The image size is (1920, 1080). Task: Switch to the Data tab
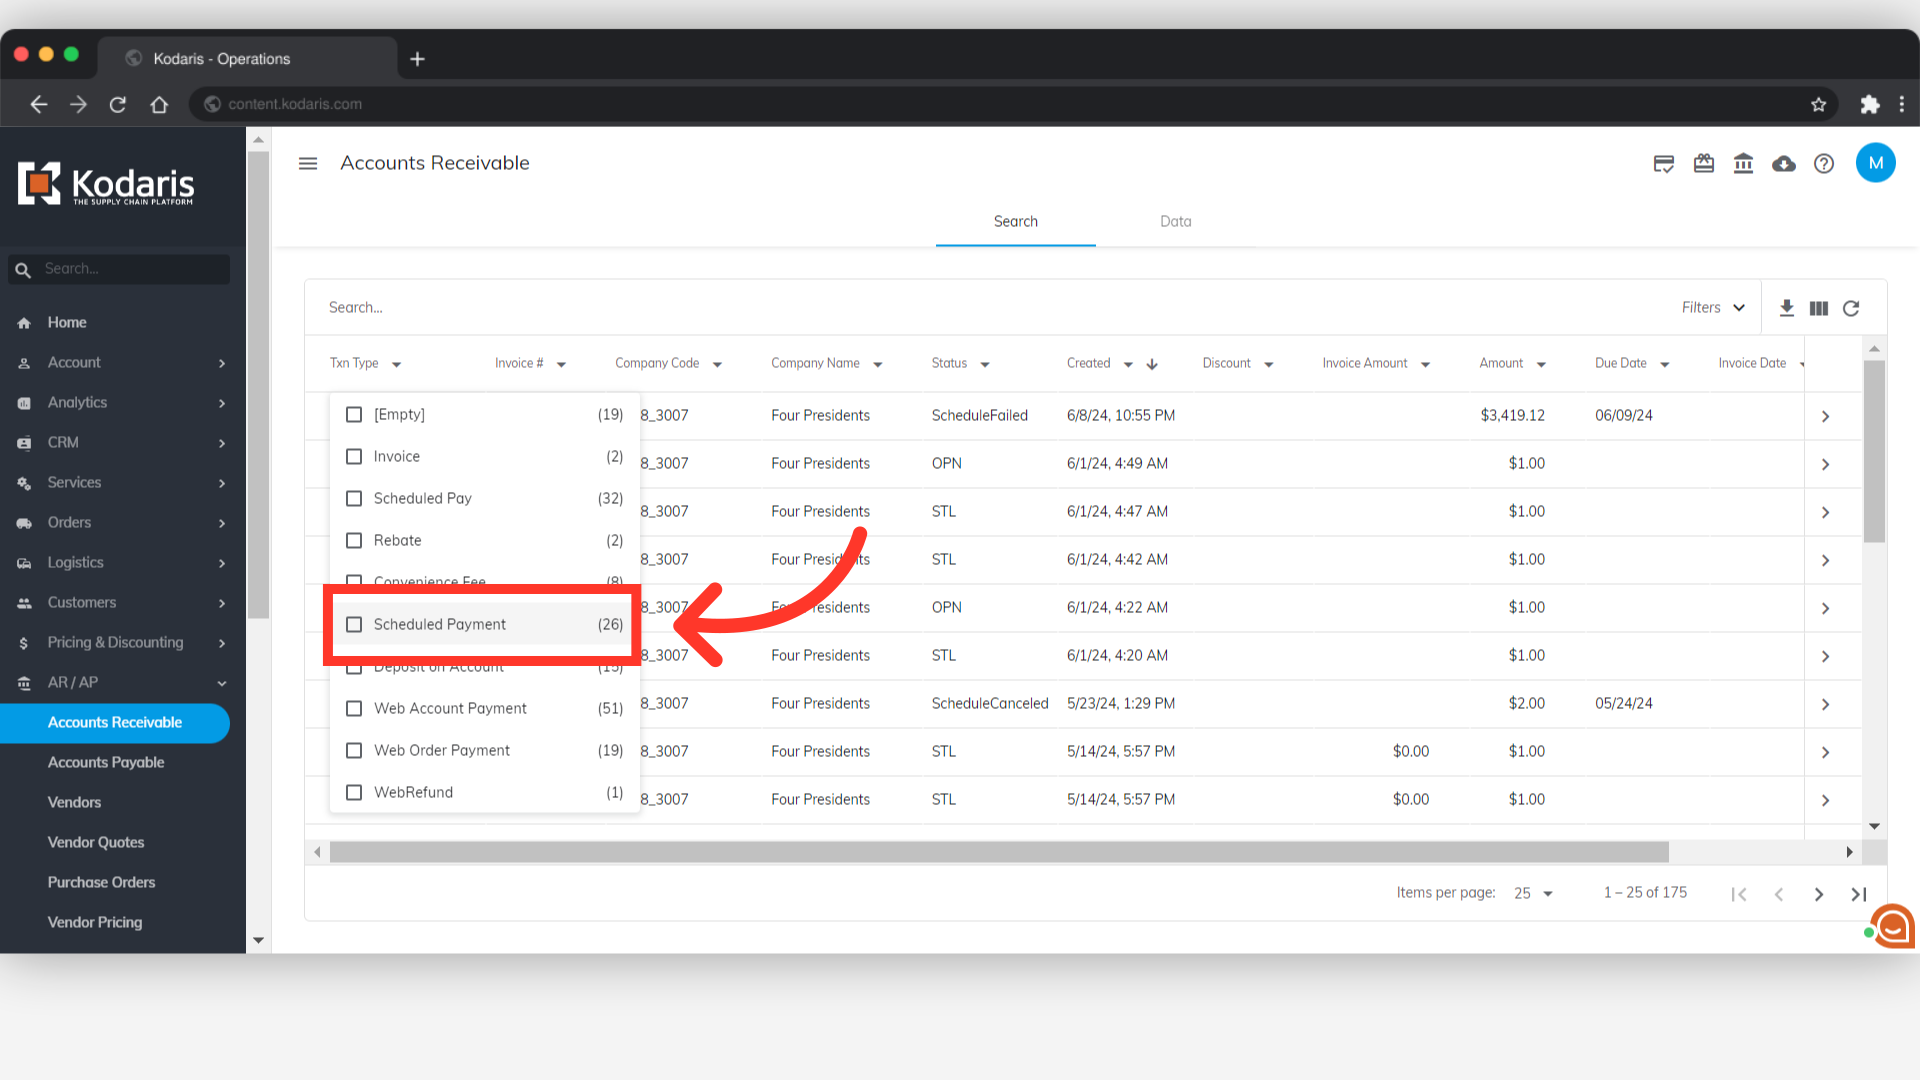point(1175,222)
